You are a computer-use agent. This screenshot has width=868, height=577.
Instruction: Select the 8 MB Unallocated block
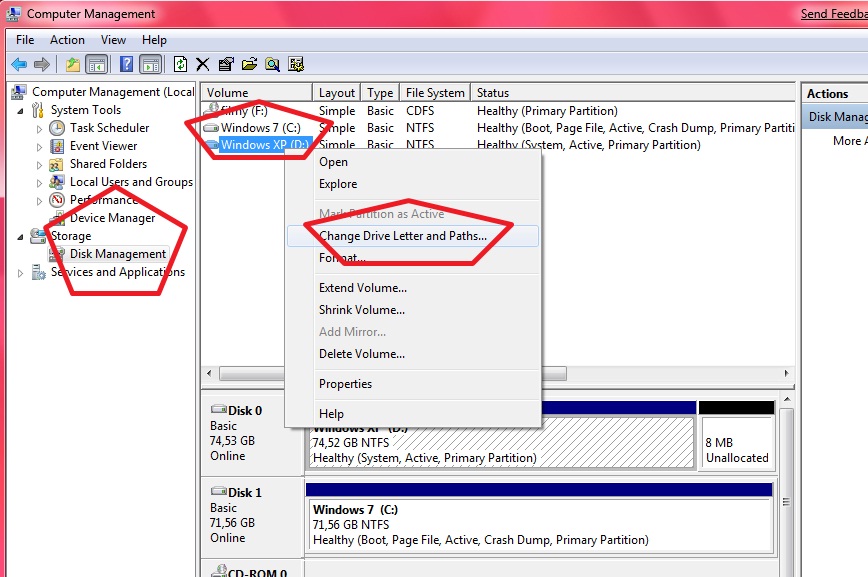tap(737, 443)
